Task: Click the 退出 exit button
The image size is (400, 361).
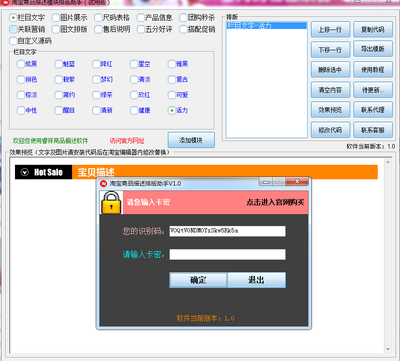Action: click(x=256, y=280)
